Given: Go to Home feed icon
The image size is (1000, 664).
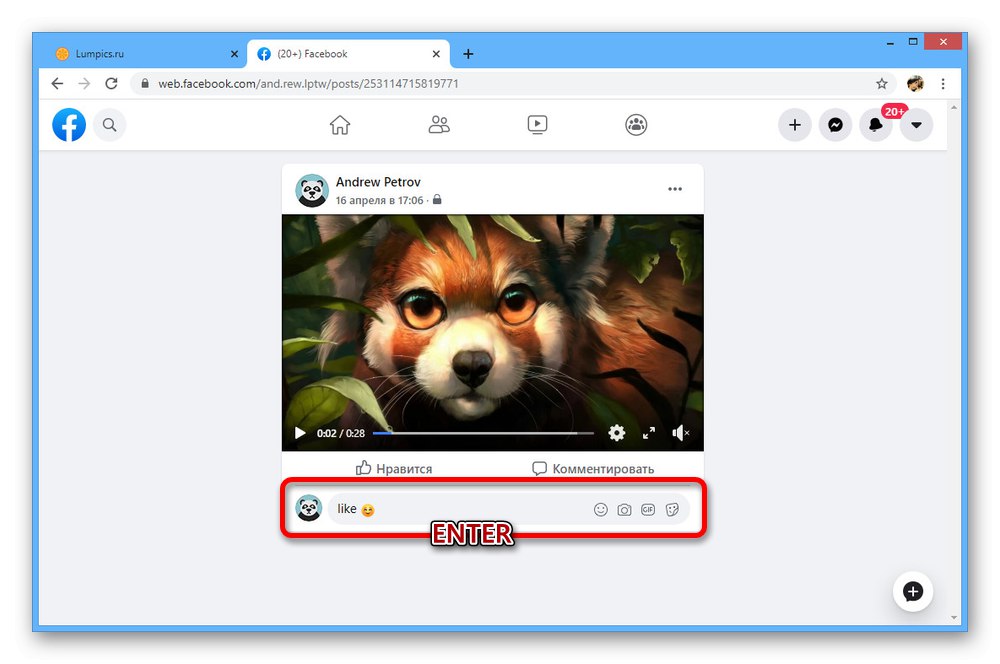Looking at the screenshot, I should 340,125.
